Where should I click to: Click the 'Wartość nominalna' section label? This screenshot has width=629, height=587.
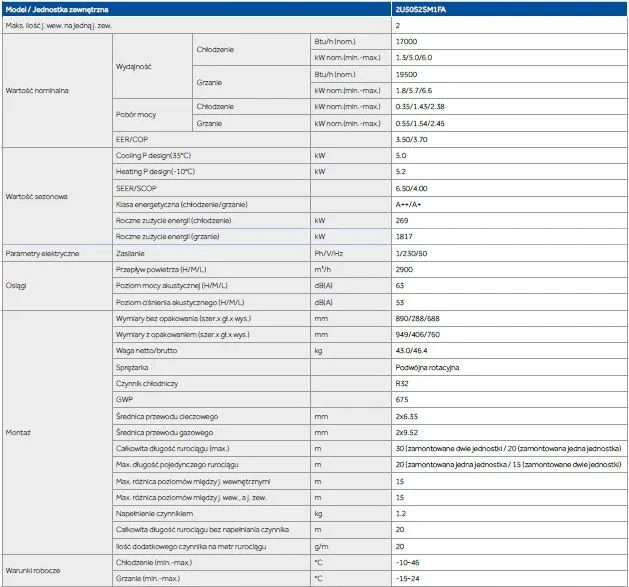[37, 91]
